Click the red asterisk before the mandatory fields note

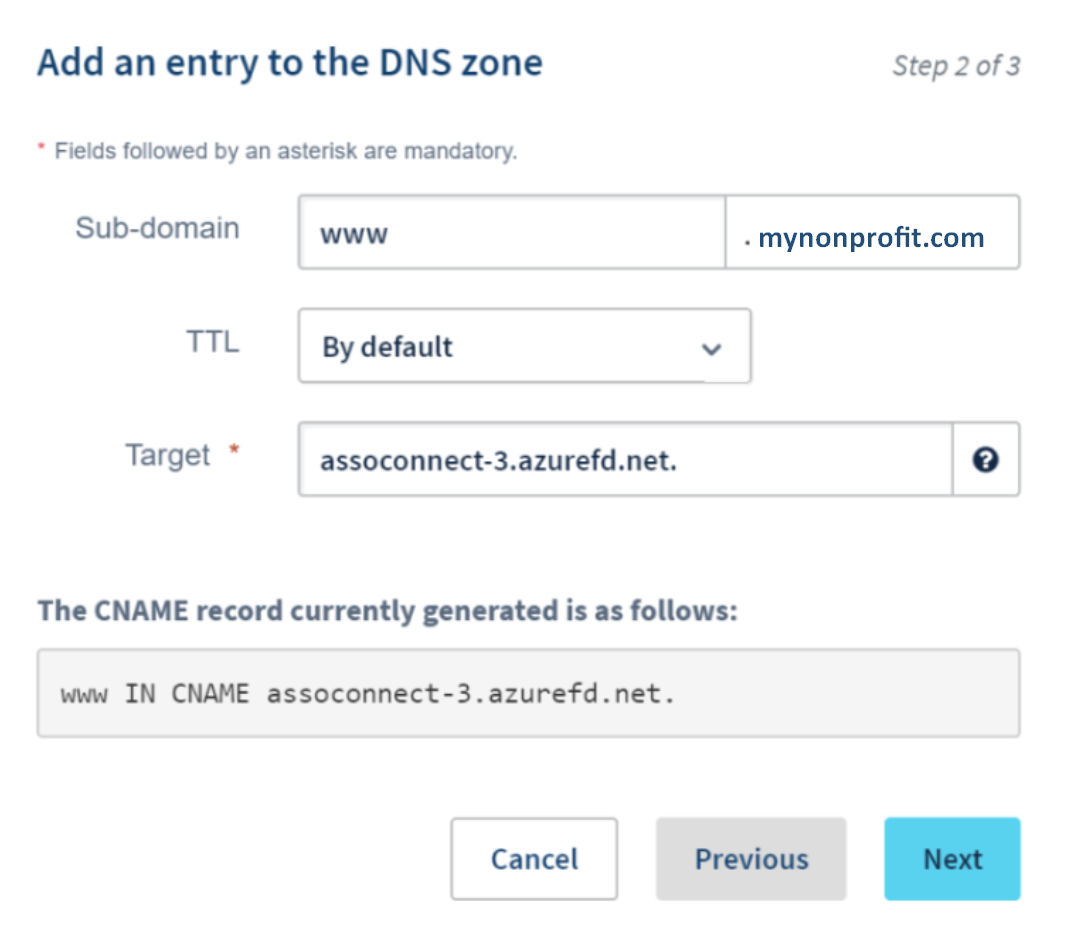click(42, 149)
